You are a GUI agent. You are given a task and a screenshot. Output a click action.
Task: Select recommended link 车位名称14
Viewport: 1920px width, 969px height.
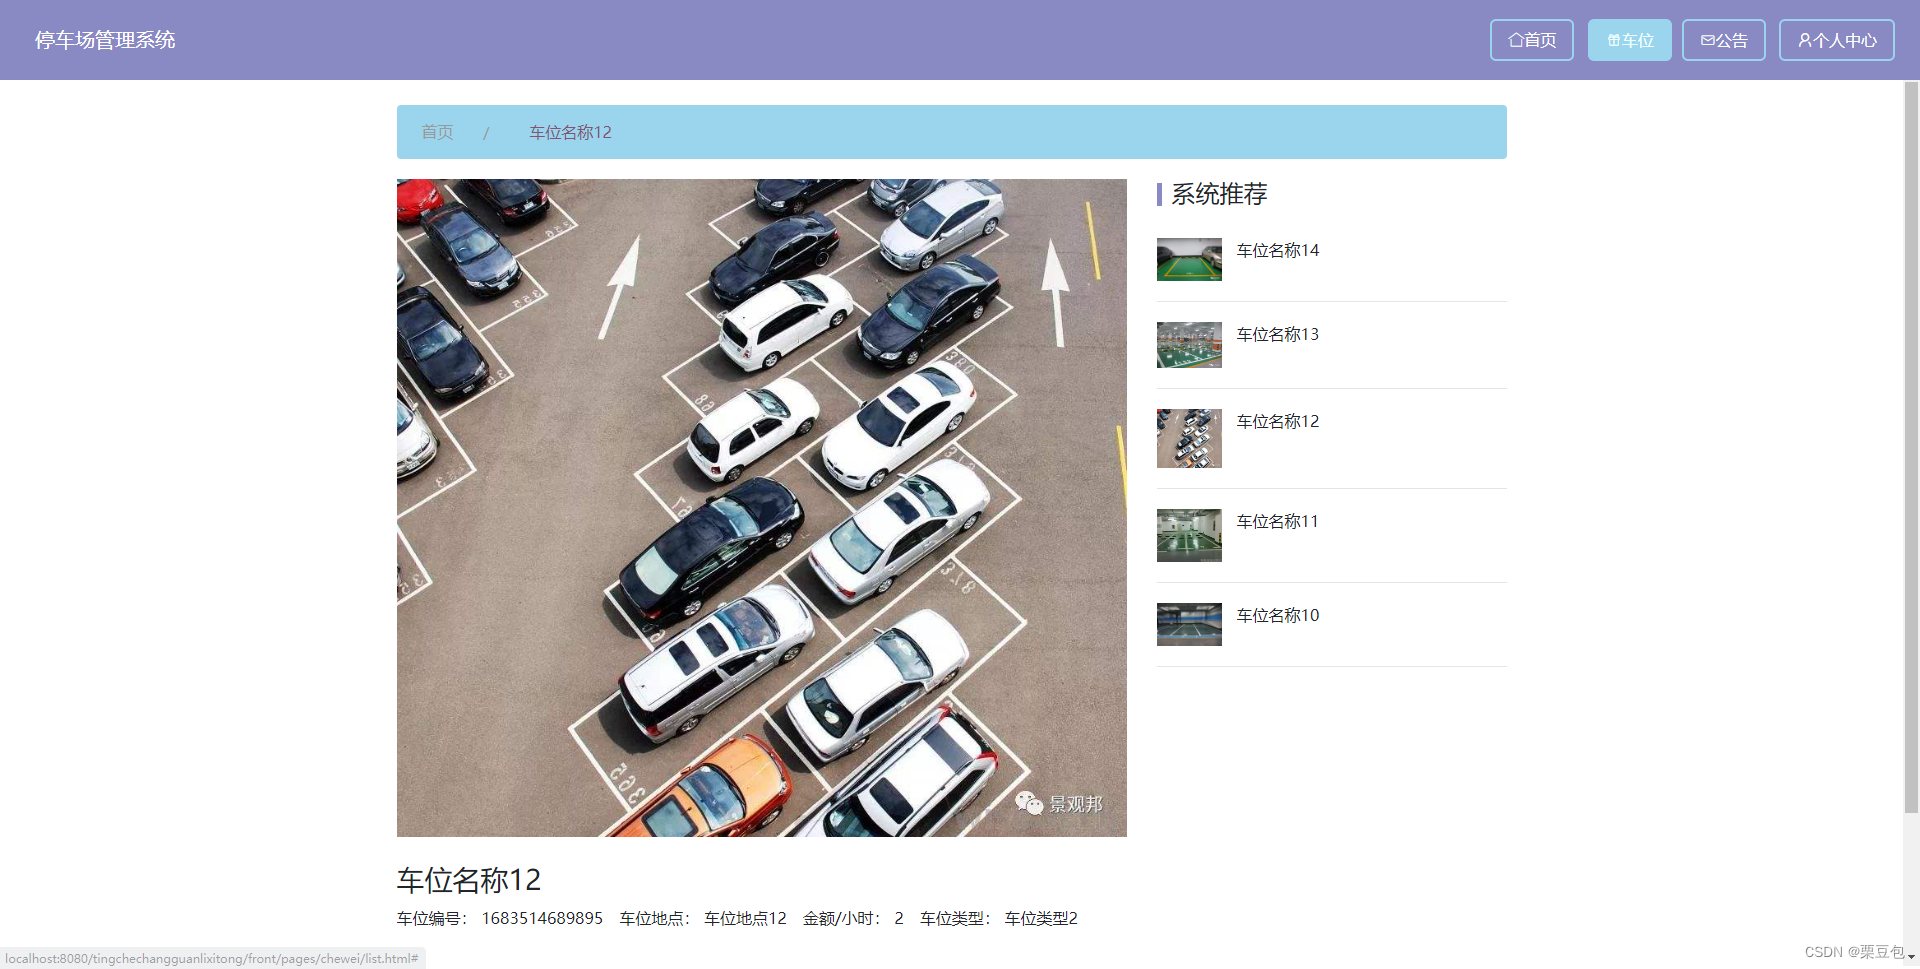(1277, 250)
